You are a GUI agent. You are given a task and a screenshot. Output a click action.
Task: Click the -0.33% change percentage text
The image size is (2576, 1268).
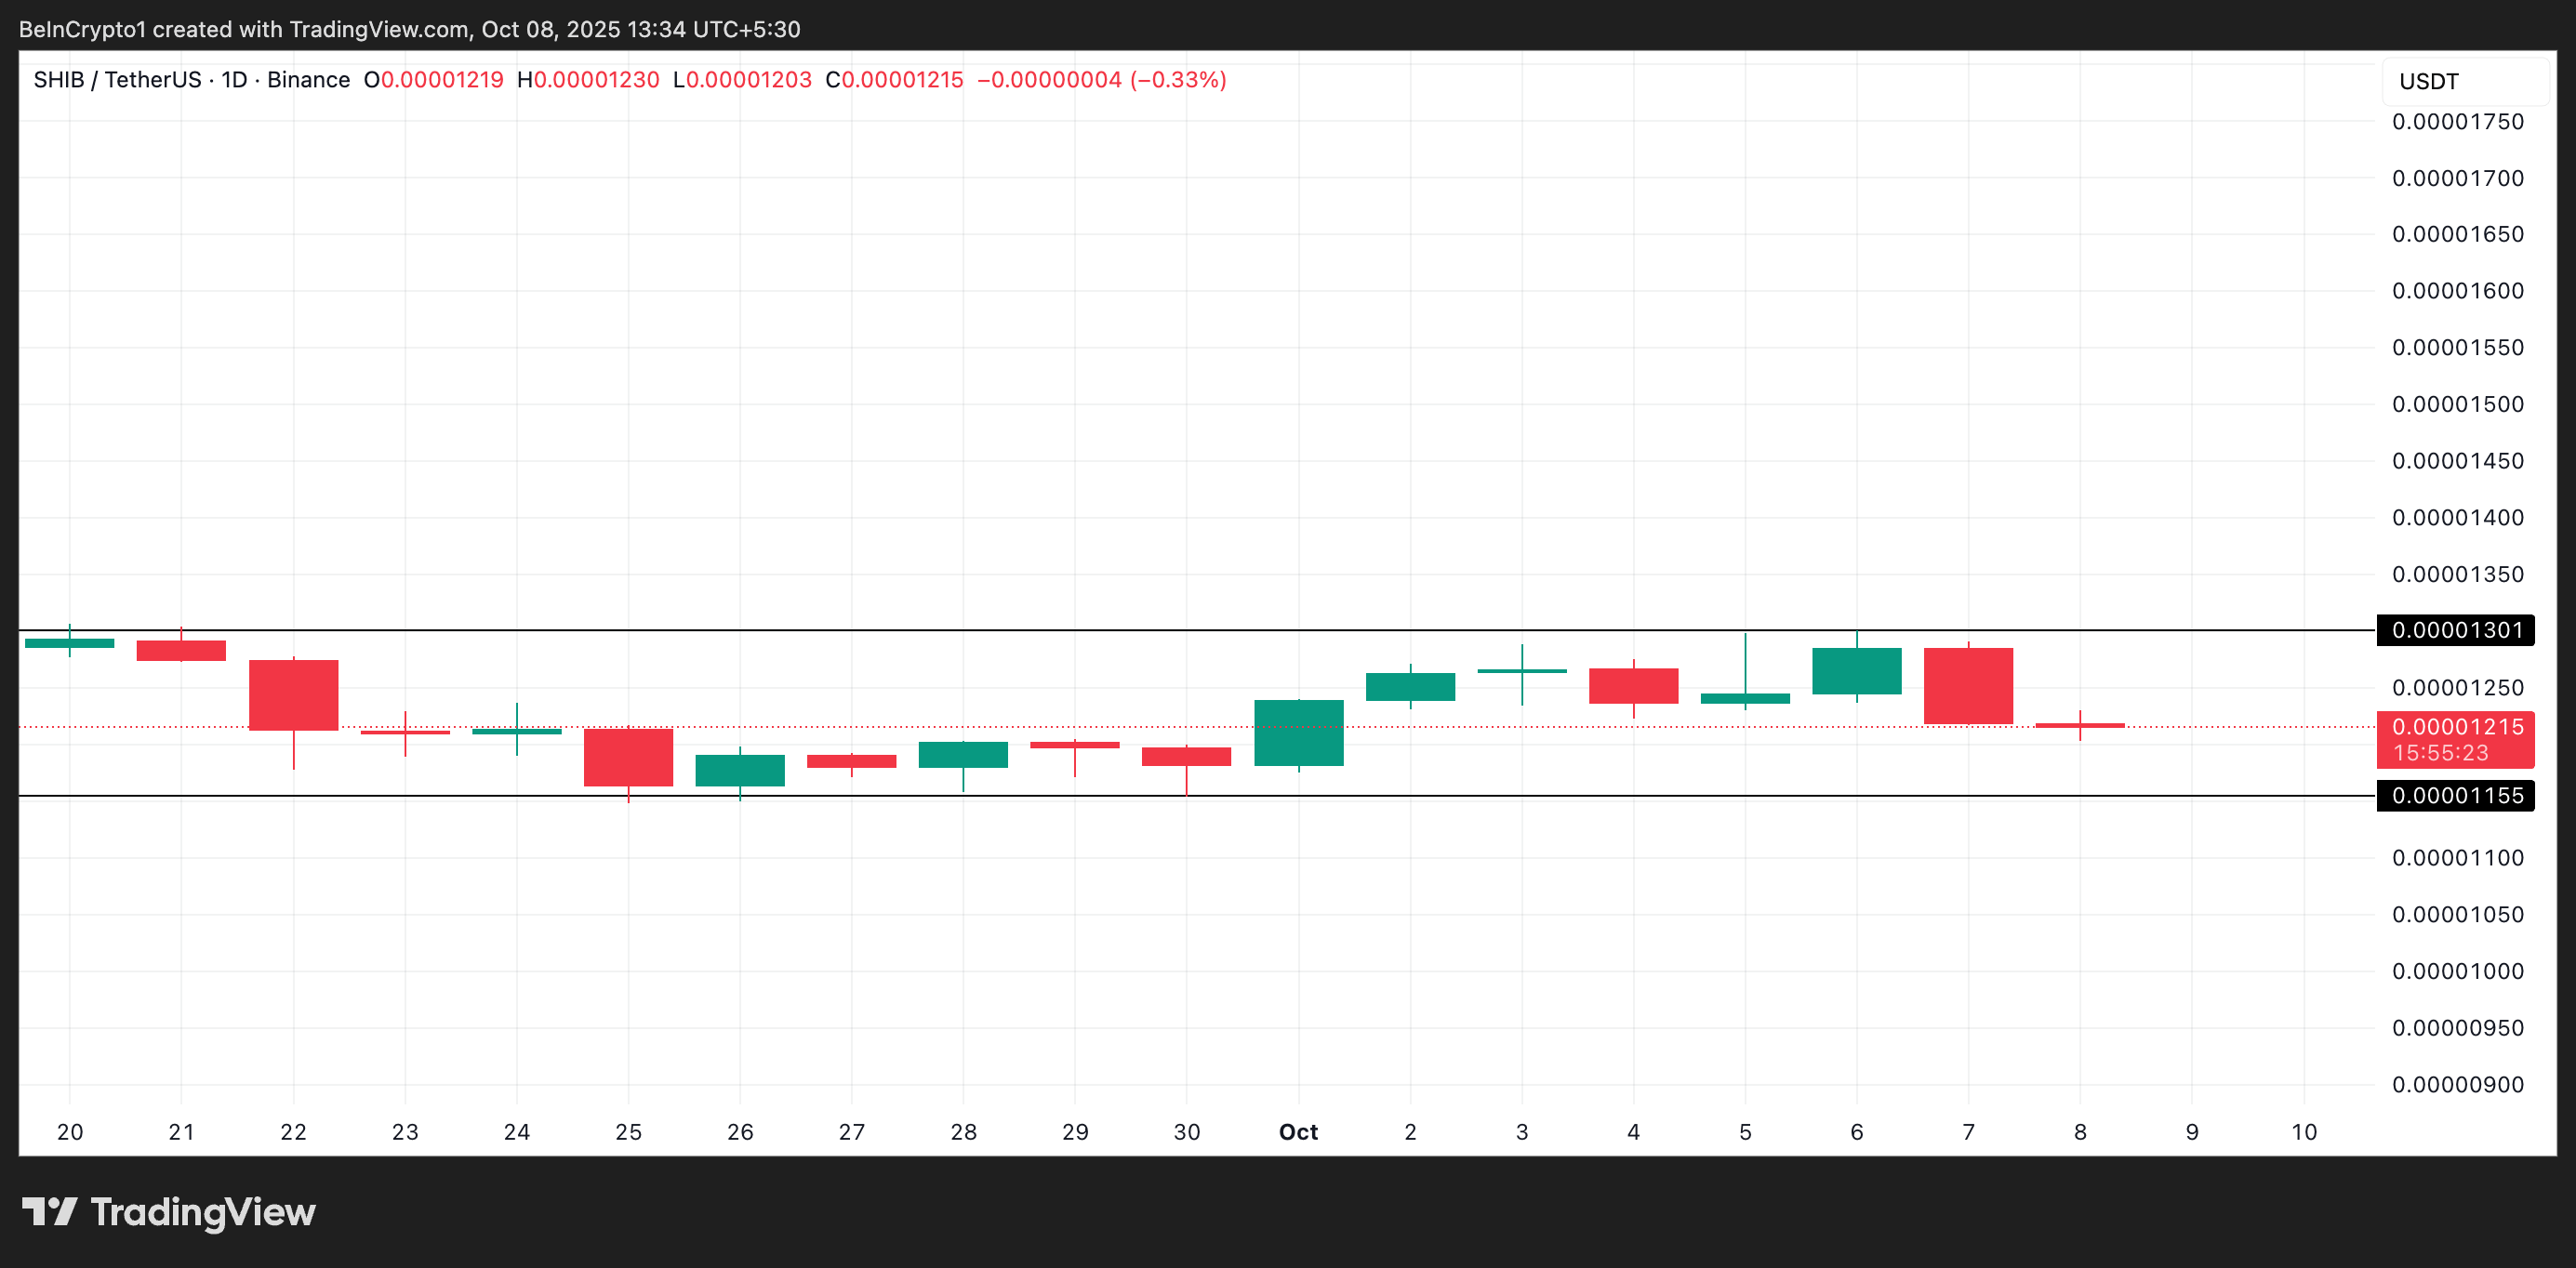click(1178, 80)
